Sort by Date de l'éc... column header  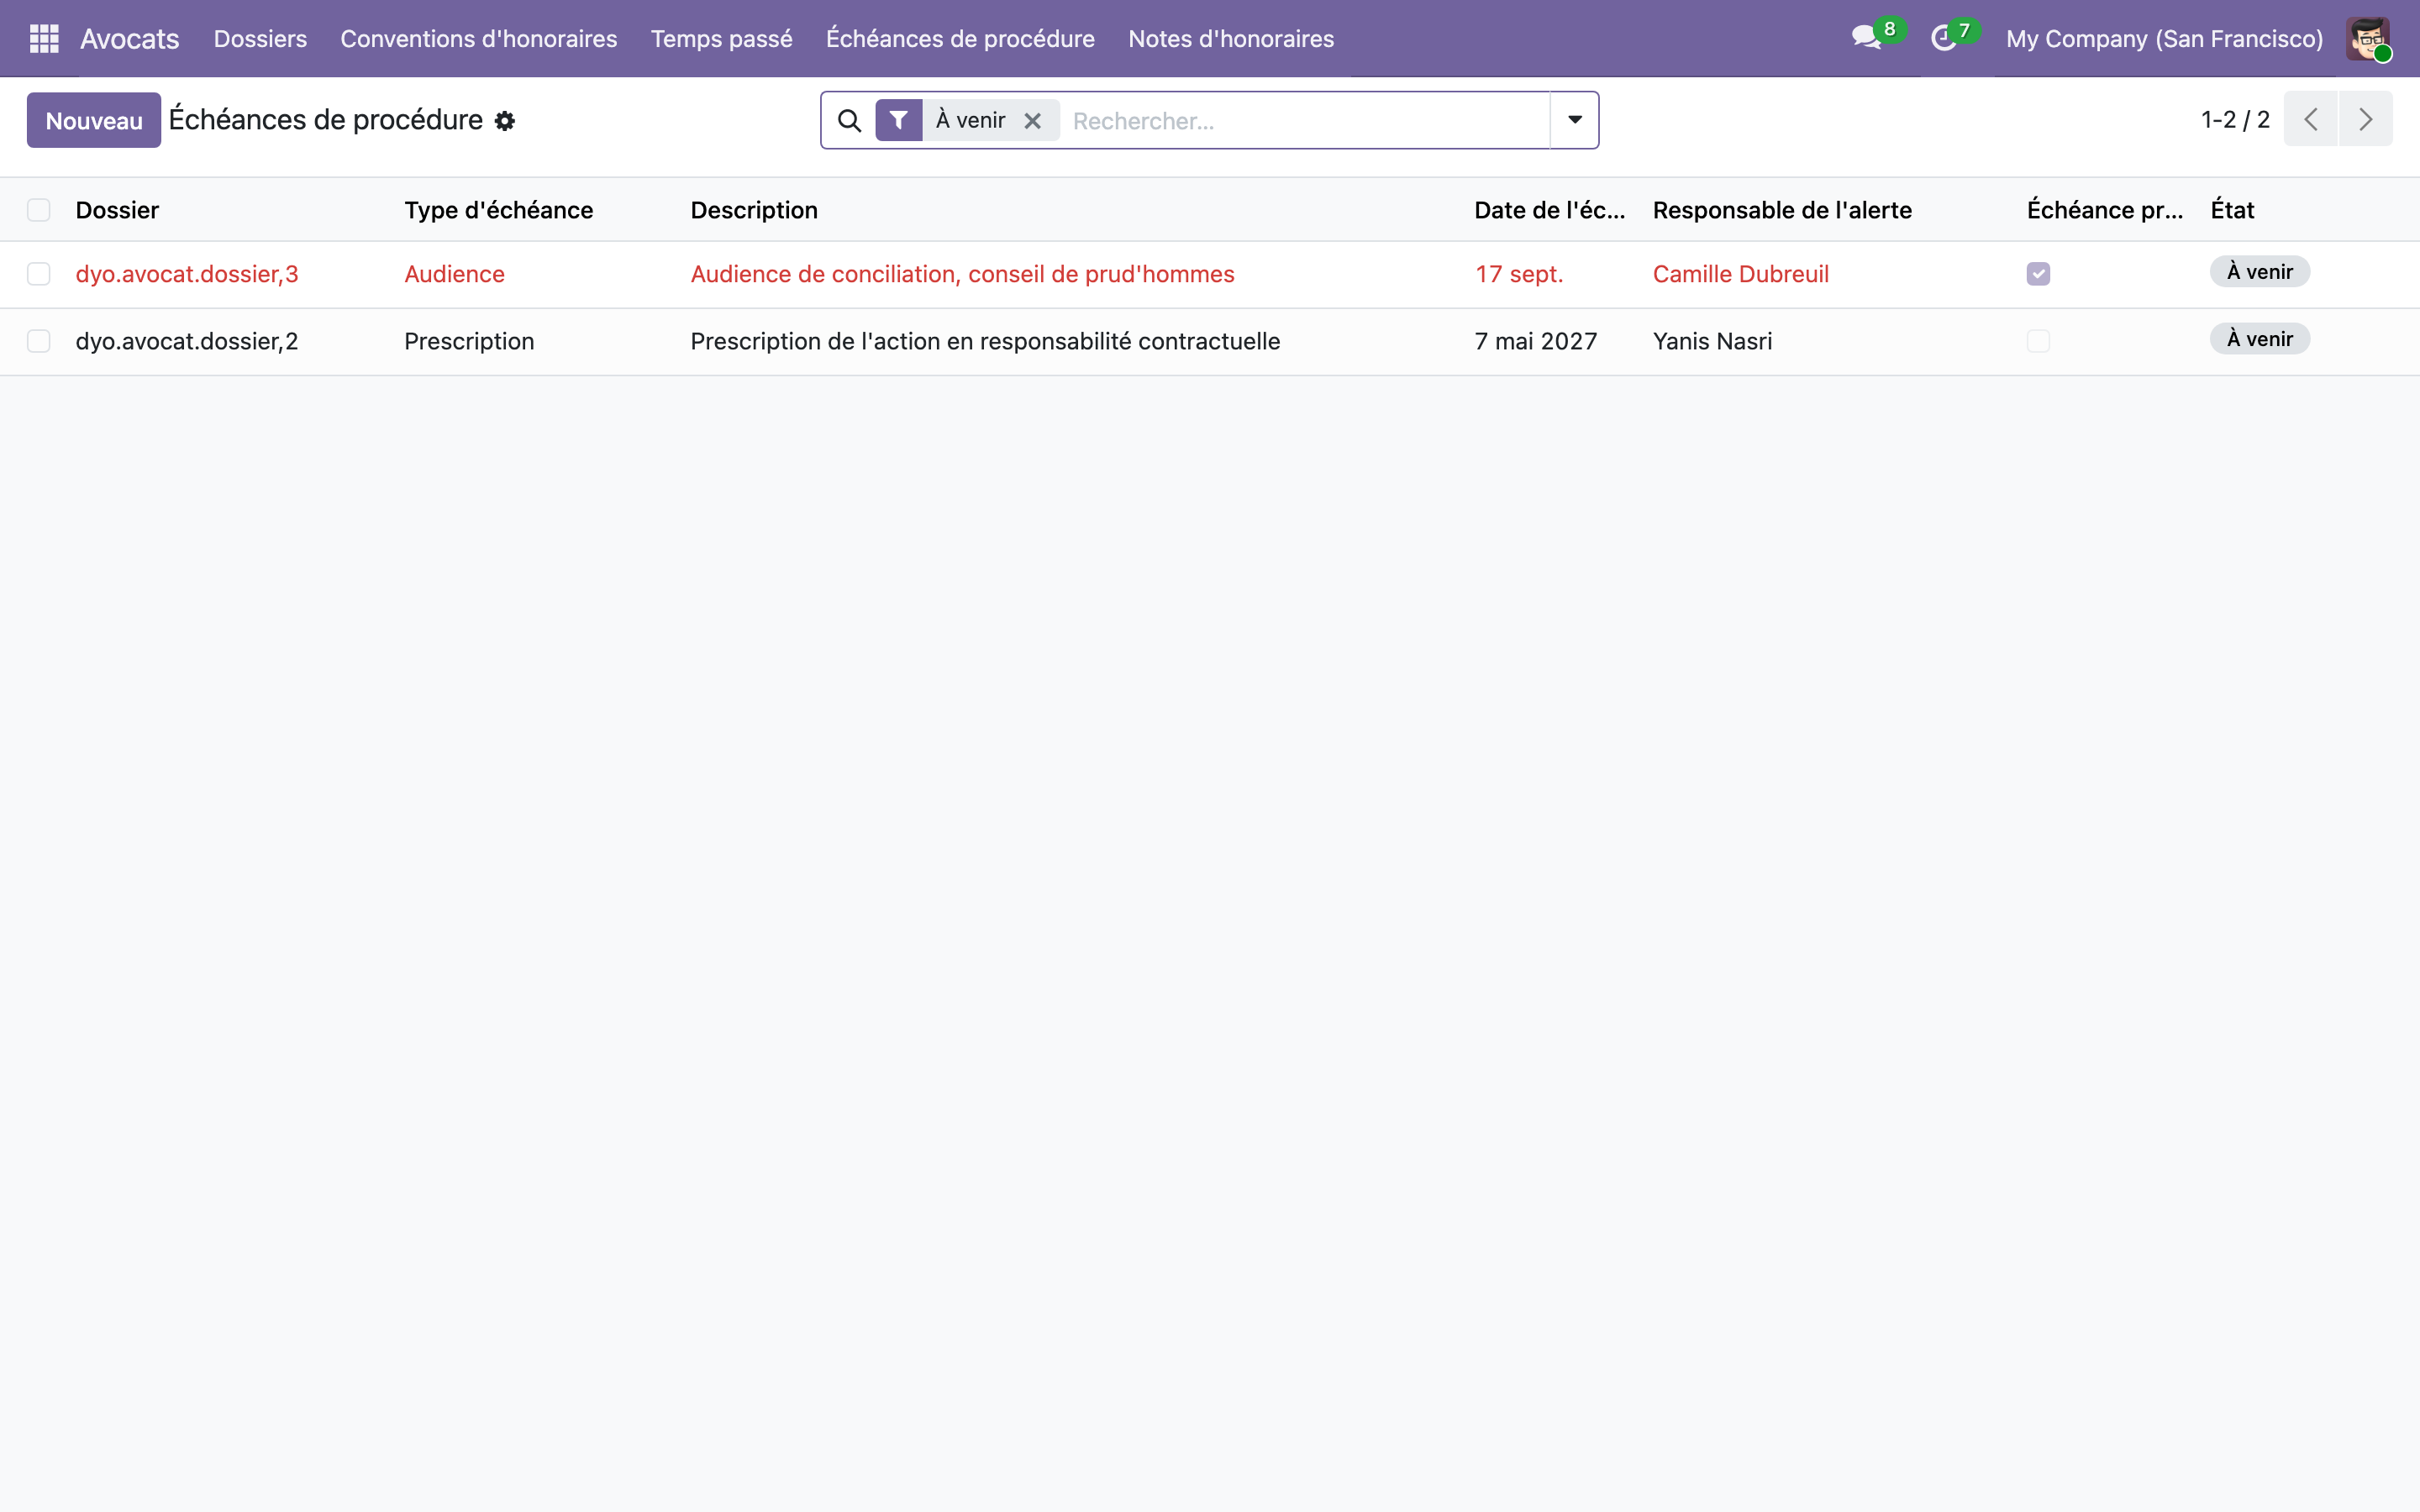coord(1549,210)
